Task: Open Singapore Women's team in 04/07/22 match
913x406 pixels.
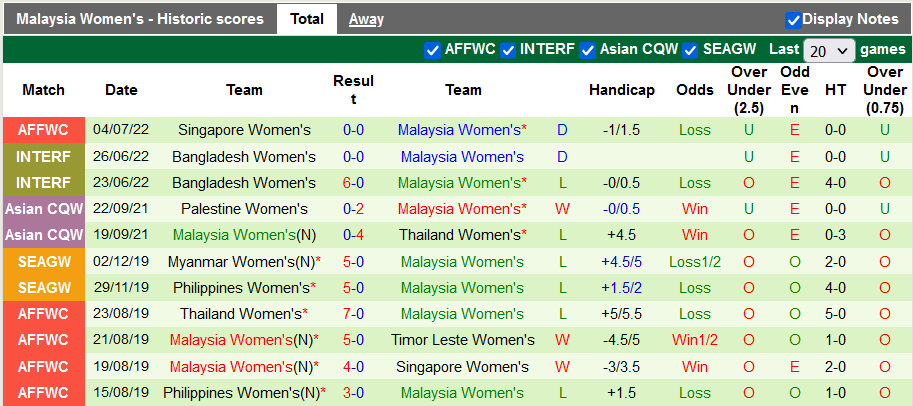Action: coord(244,130)
